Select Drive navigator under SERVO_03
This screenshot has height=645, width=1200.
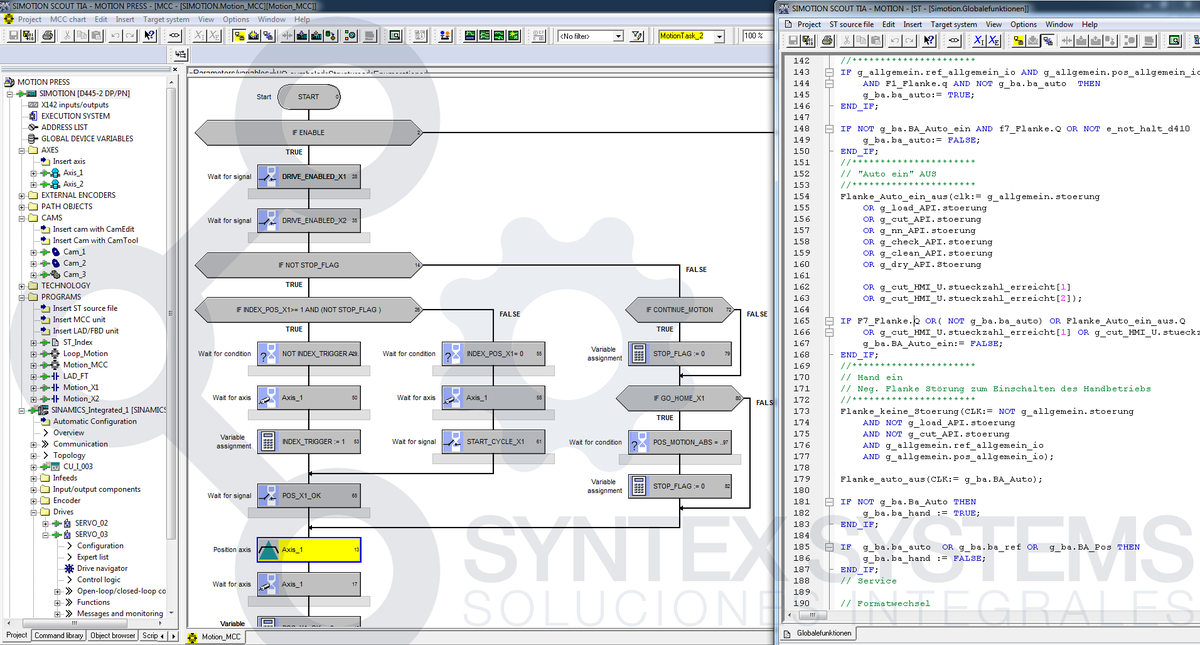point(103,568)
